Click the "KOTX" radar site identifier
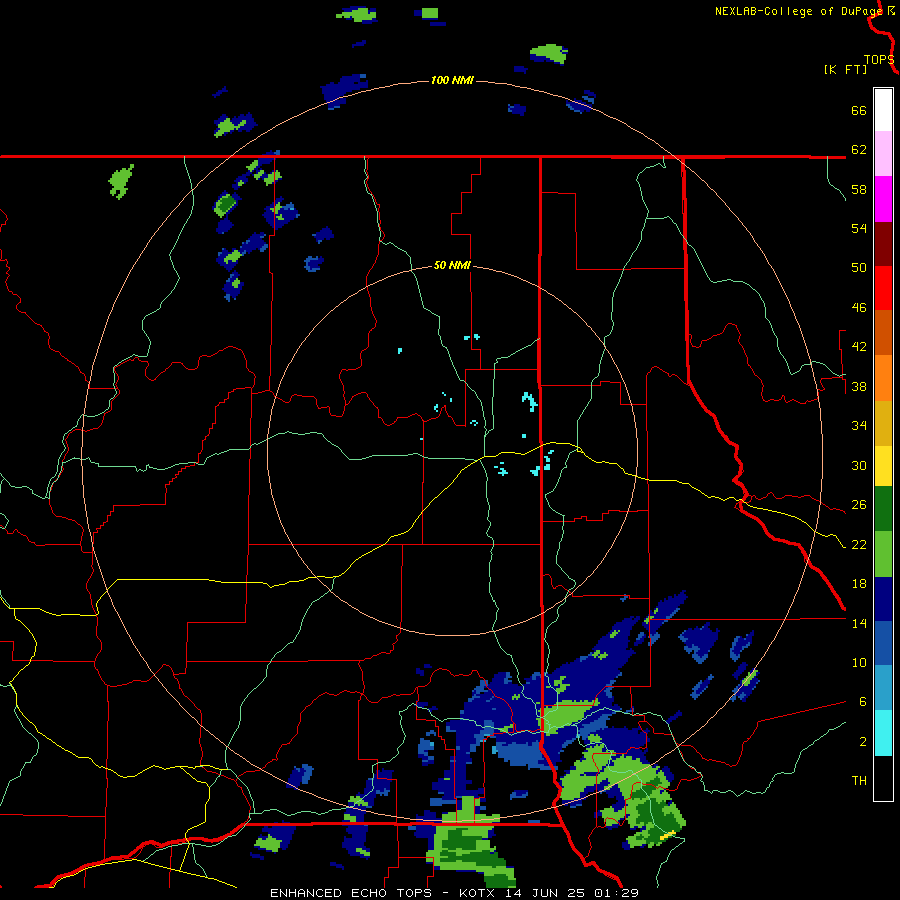900x900 pixels. click(x=478, y=893)
